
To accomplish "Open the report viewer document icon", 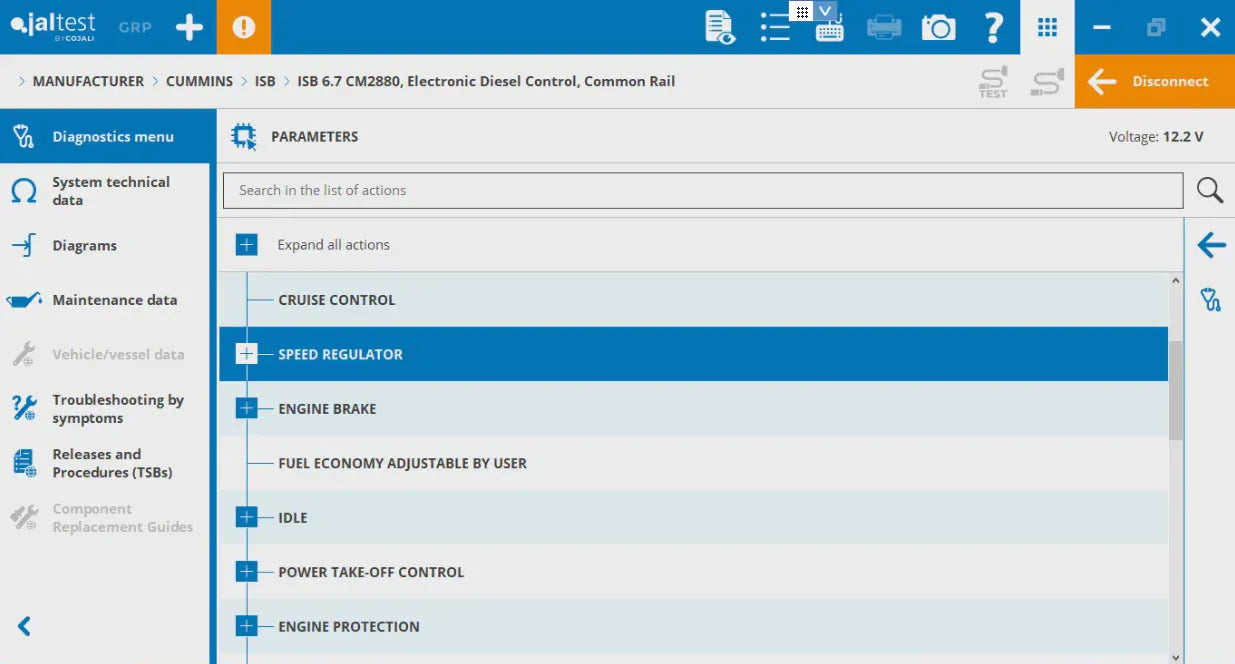I will (x=719, y=27).
